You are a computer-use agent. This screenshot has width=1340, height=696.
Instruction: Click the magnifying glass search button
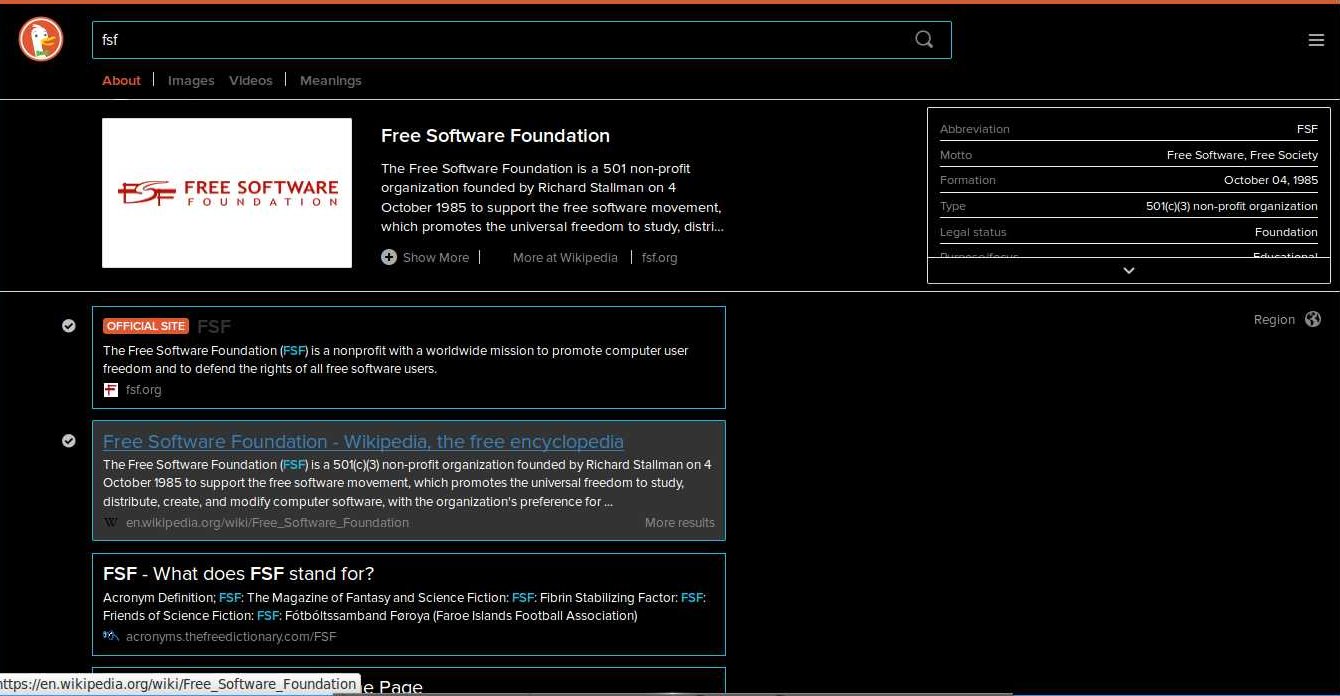tap(924, 39)
